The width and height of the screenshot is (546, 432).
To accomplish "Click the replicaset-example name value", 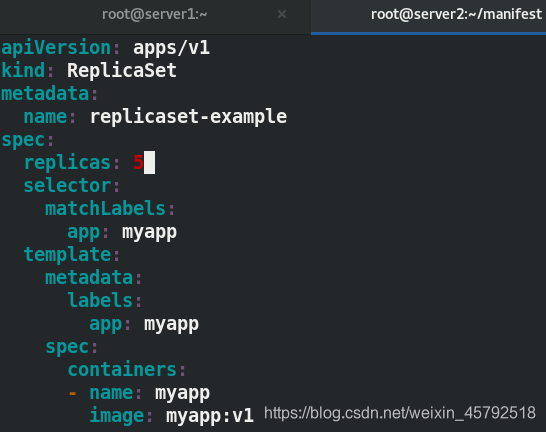I will 188,116.
